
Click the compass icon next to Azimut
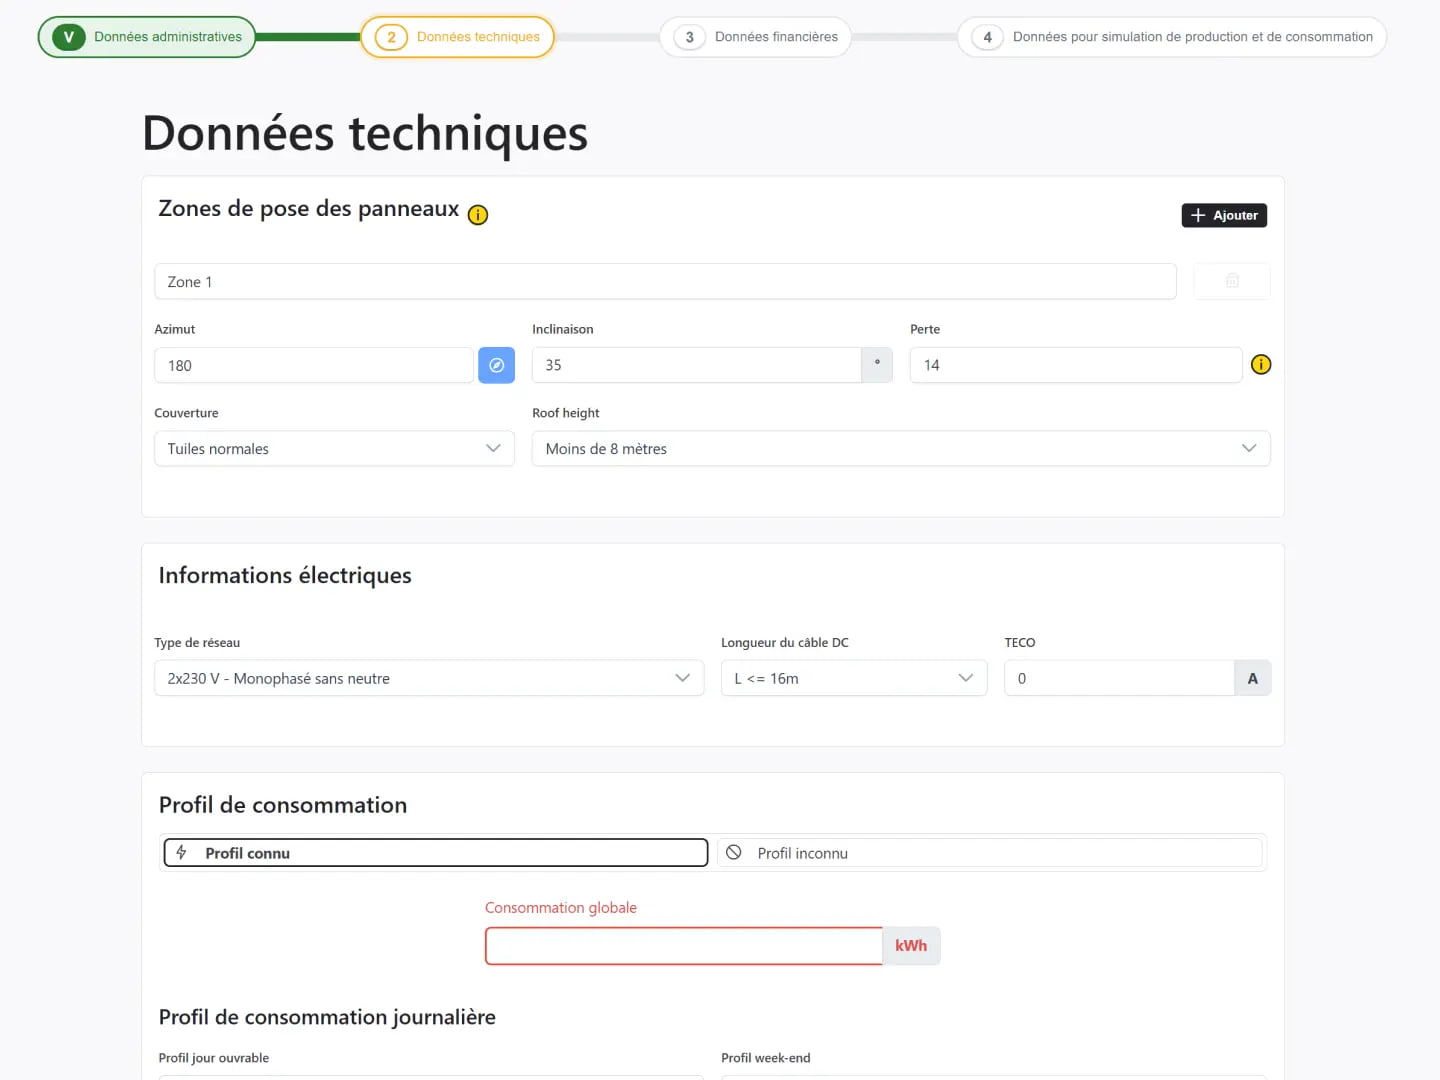click(496, 365)
